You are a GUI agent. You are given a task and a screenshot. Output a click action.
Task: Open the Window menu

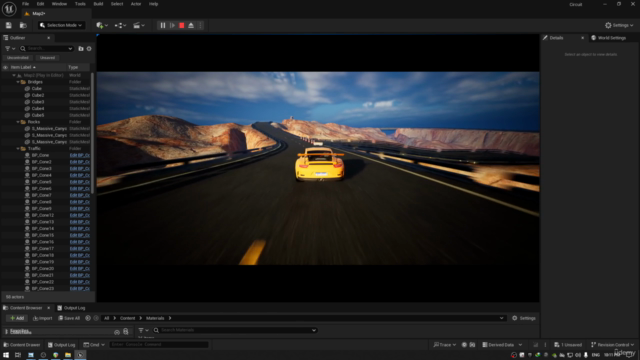(59, 4)
